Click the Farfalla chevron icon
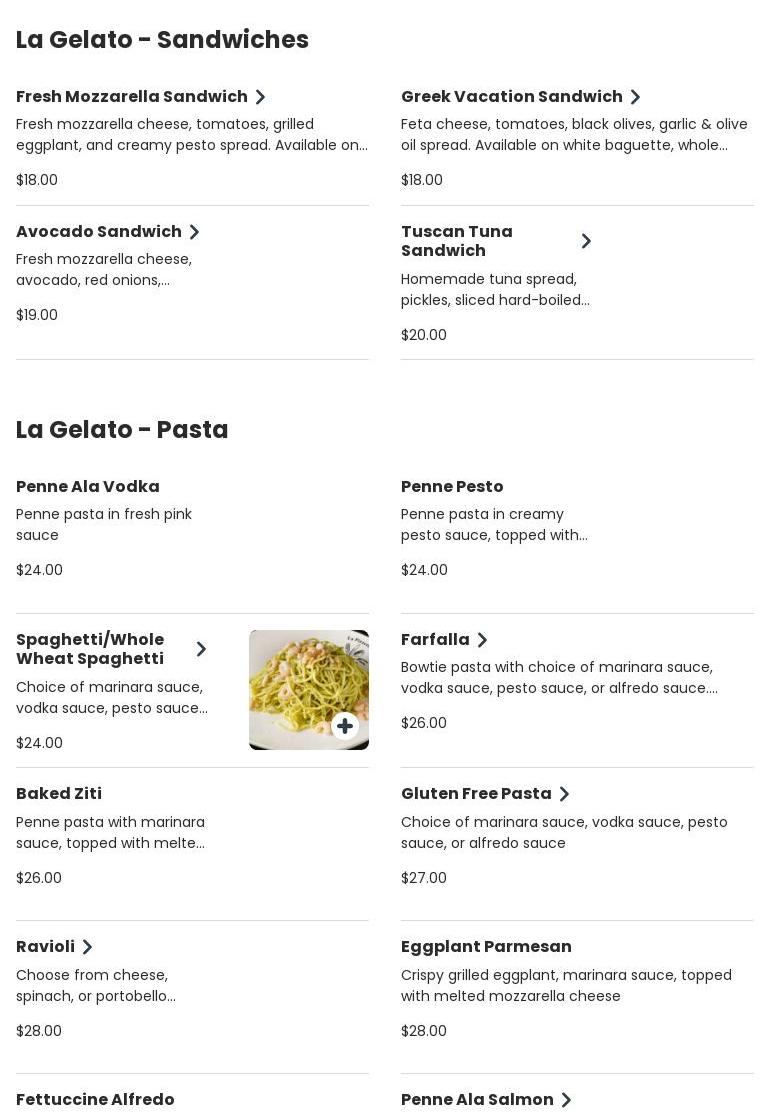Screen dimensions: 770x1113 coord(482,640)
